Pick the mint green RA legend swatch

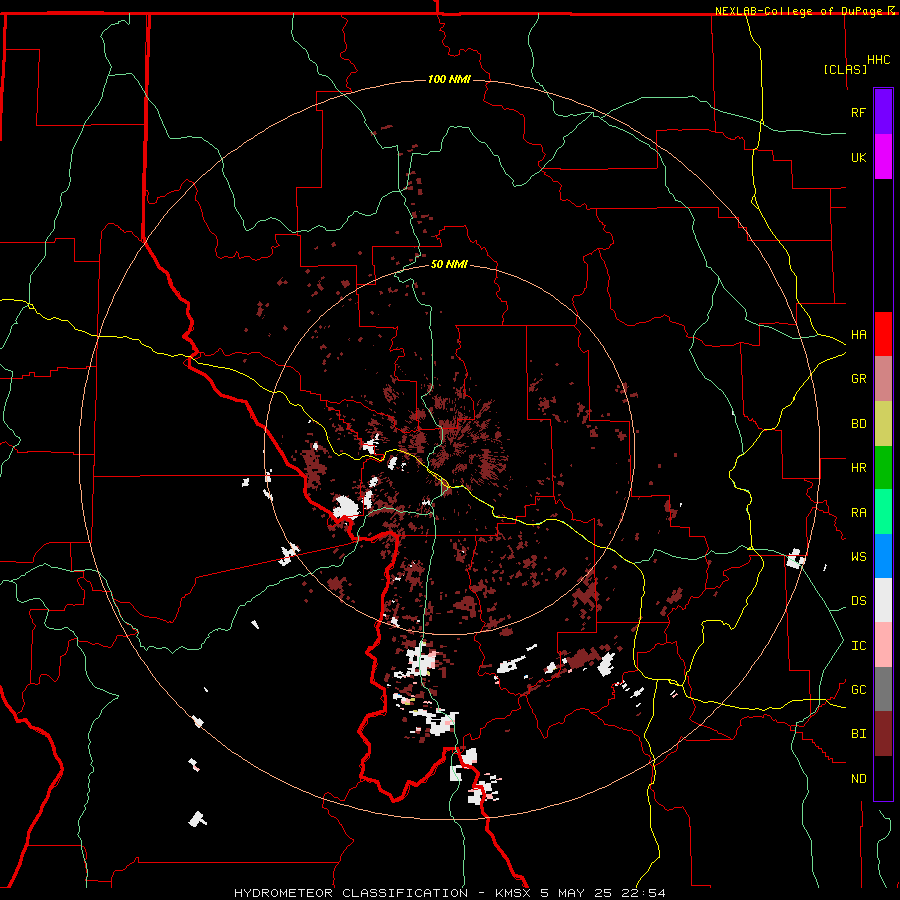883,512
